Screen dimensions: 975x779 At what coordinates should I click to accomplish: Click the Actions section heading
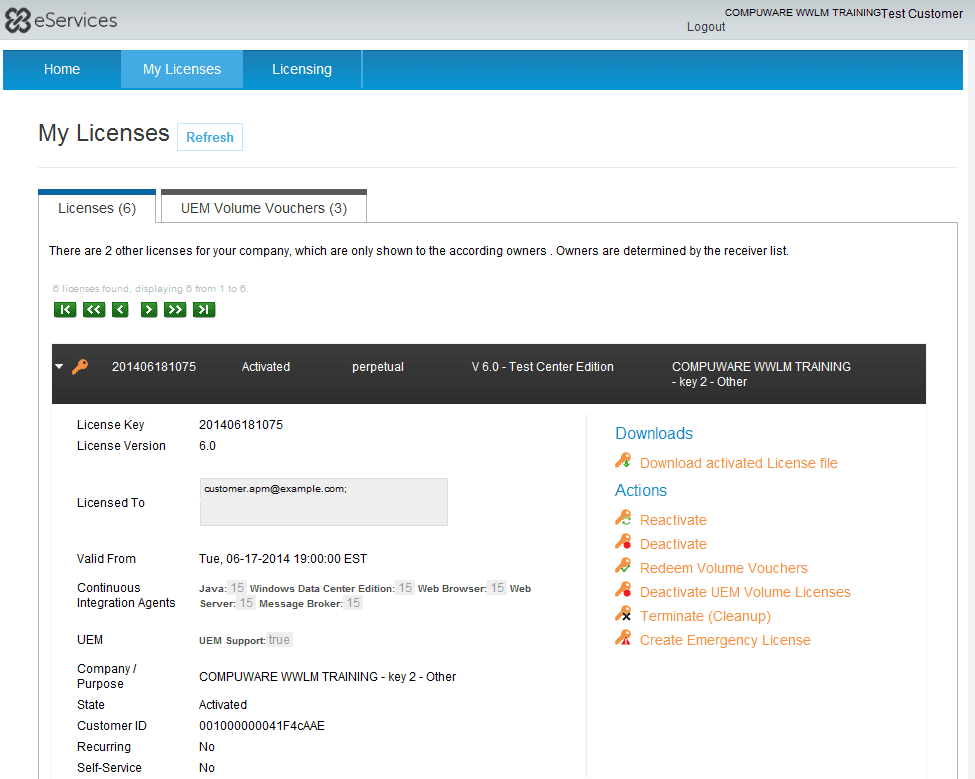click(x=640, y=491)
